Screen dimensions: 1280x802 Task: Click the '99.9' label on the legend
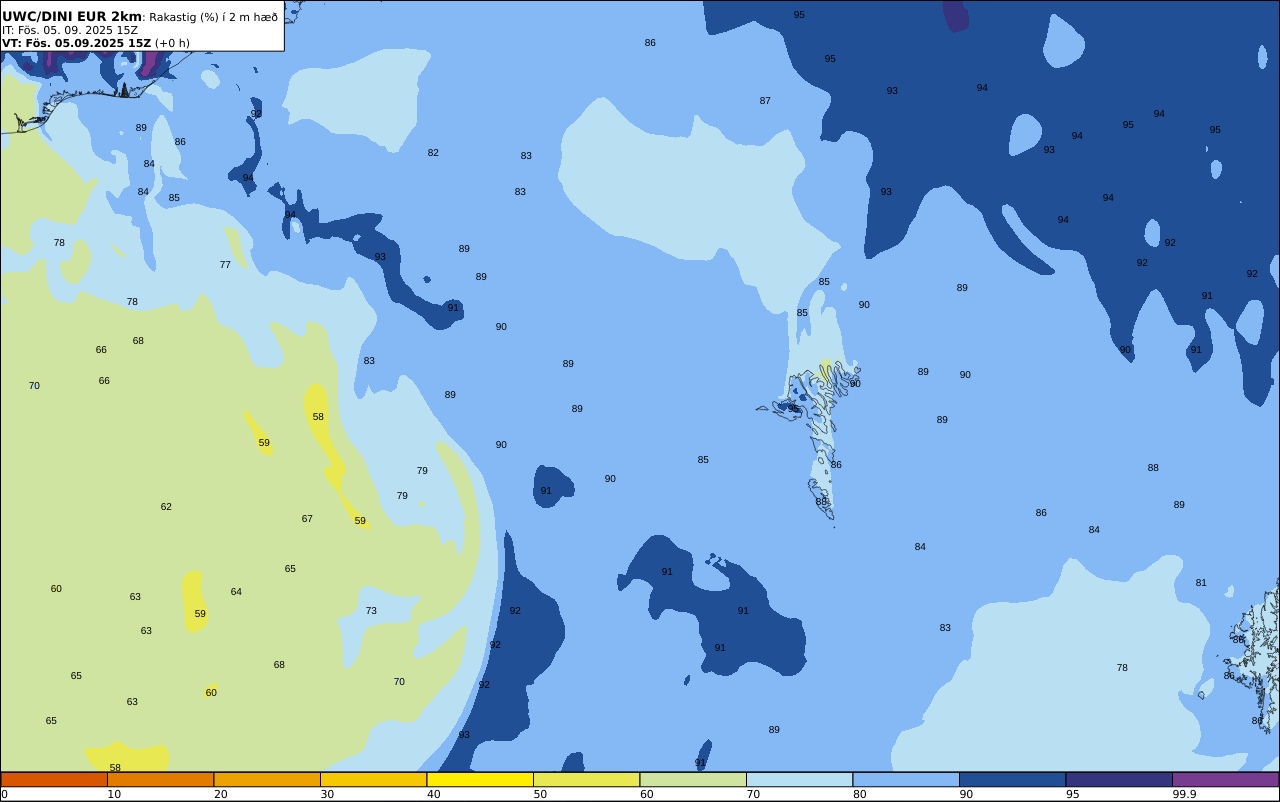coord(1184,794)
